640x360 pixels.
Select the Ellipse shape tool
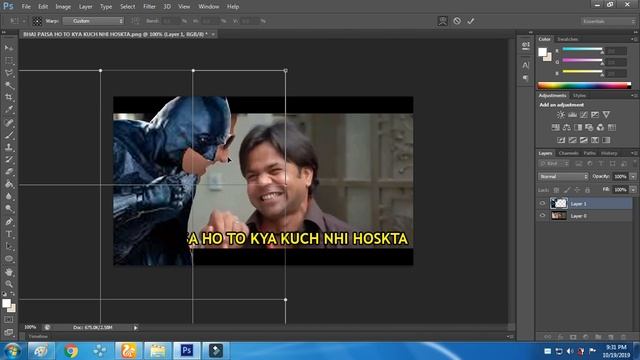coord(9,259)
